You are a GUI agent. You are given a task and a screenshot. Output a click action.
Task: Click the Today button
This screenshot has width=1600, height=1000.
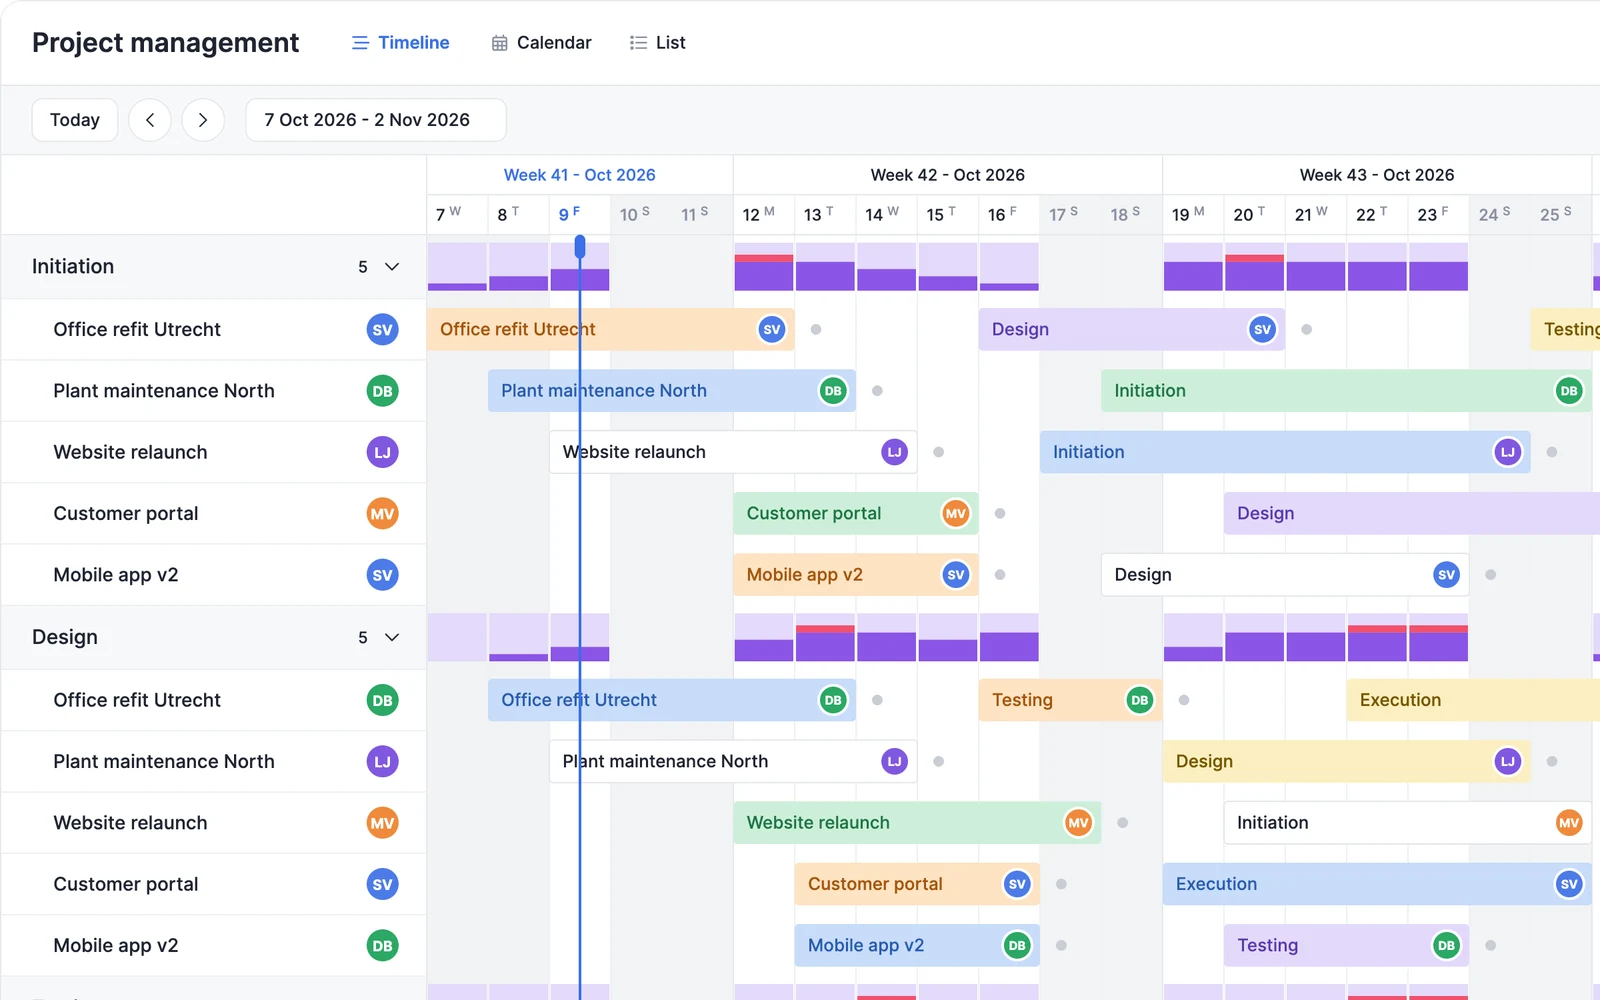tap(75, 120)
